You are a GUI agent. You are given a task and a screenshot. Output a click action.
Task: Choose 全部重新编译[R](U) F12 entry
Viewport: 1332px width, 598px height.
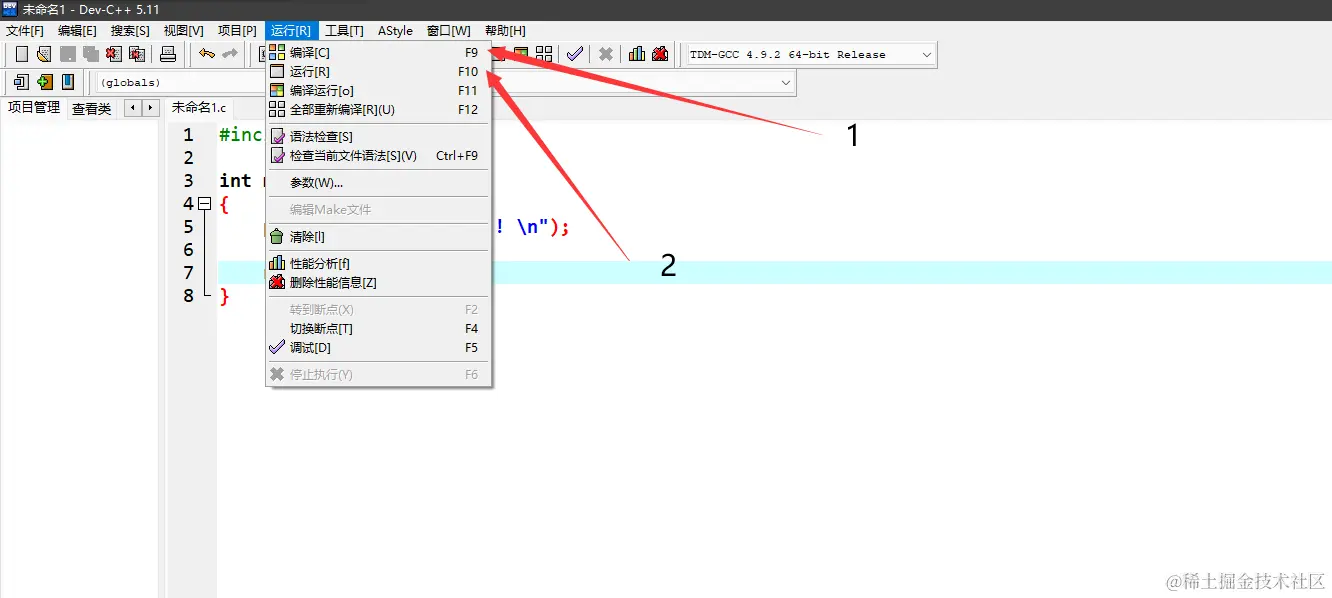point(377,109)
